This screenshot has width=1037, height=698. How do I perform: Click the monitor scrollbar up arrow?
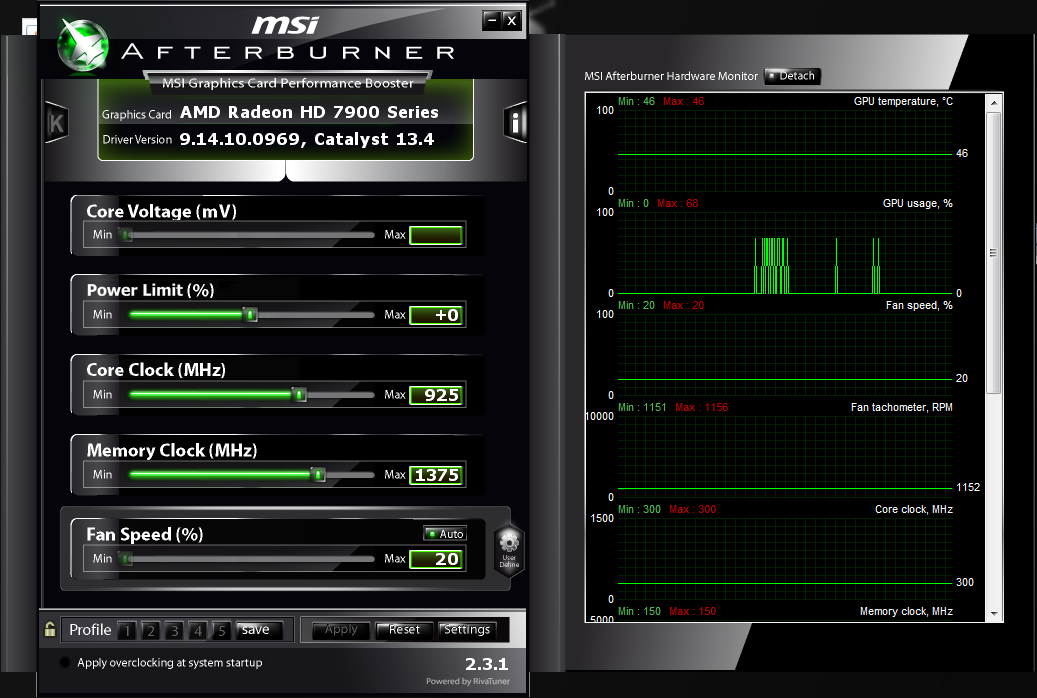pyautogui.click(x=994, y=103)
